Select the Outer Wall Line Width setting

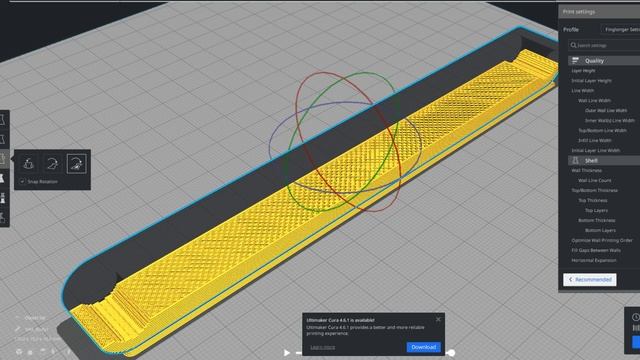(x=606, y=111)
